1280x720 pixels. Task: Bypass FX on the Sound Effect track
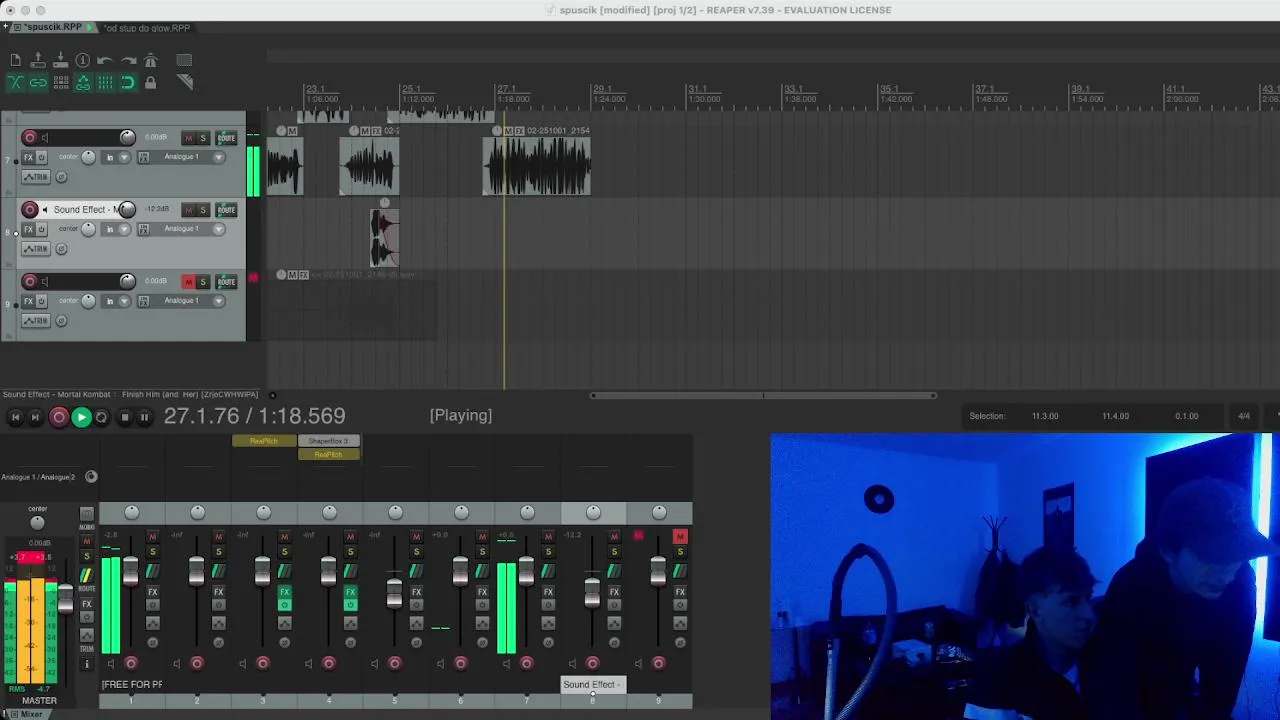(x=41, y=229)
